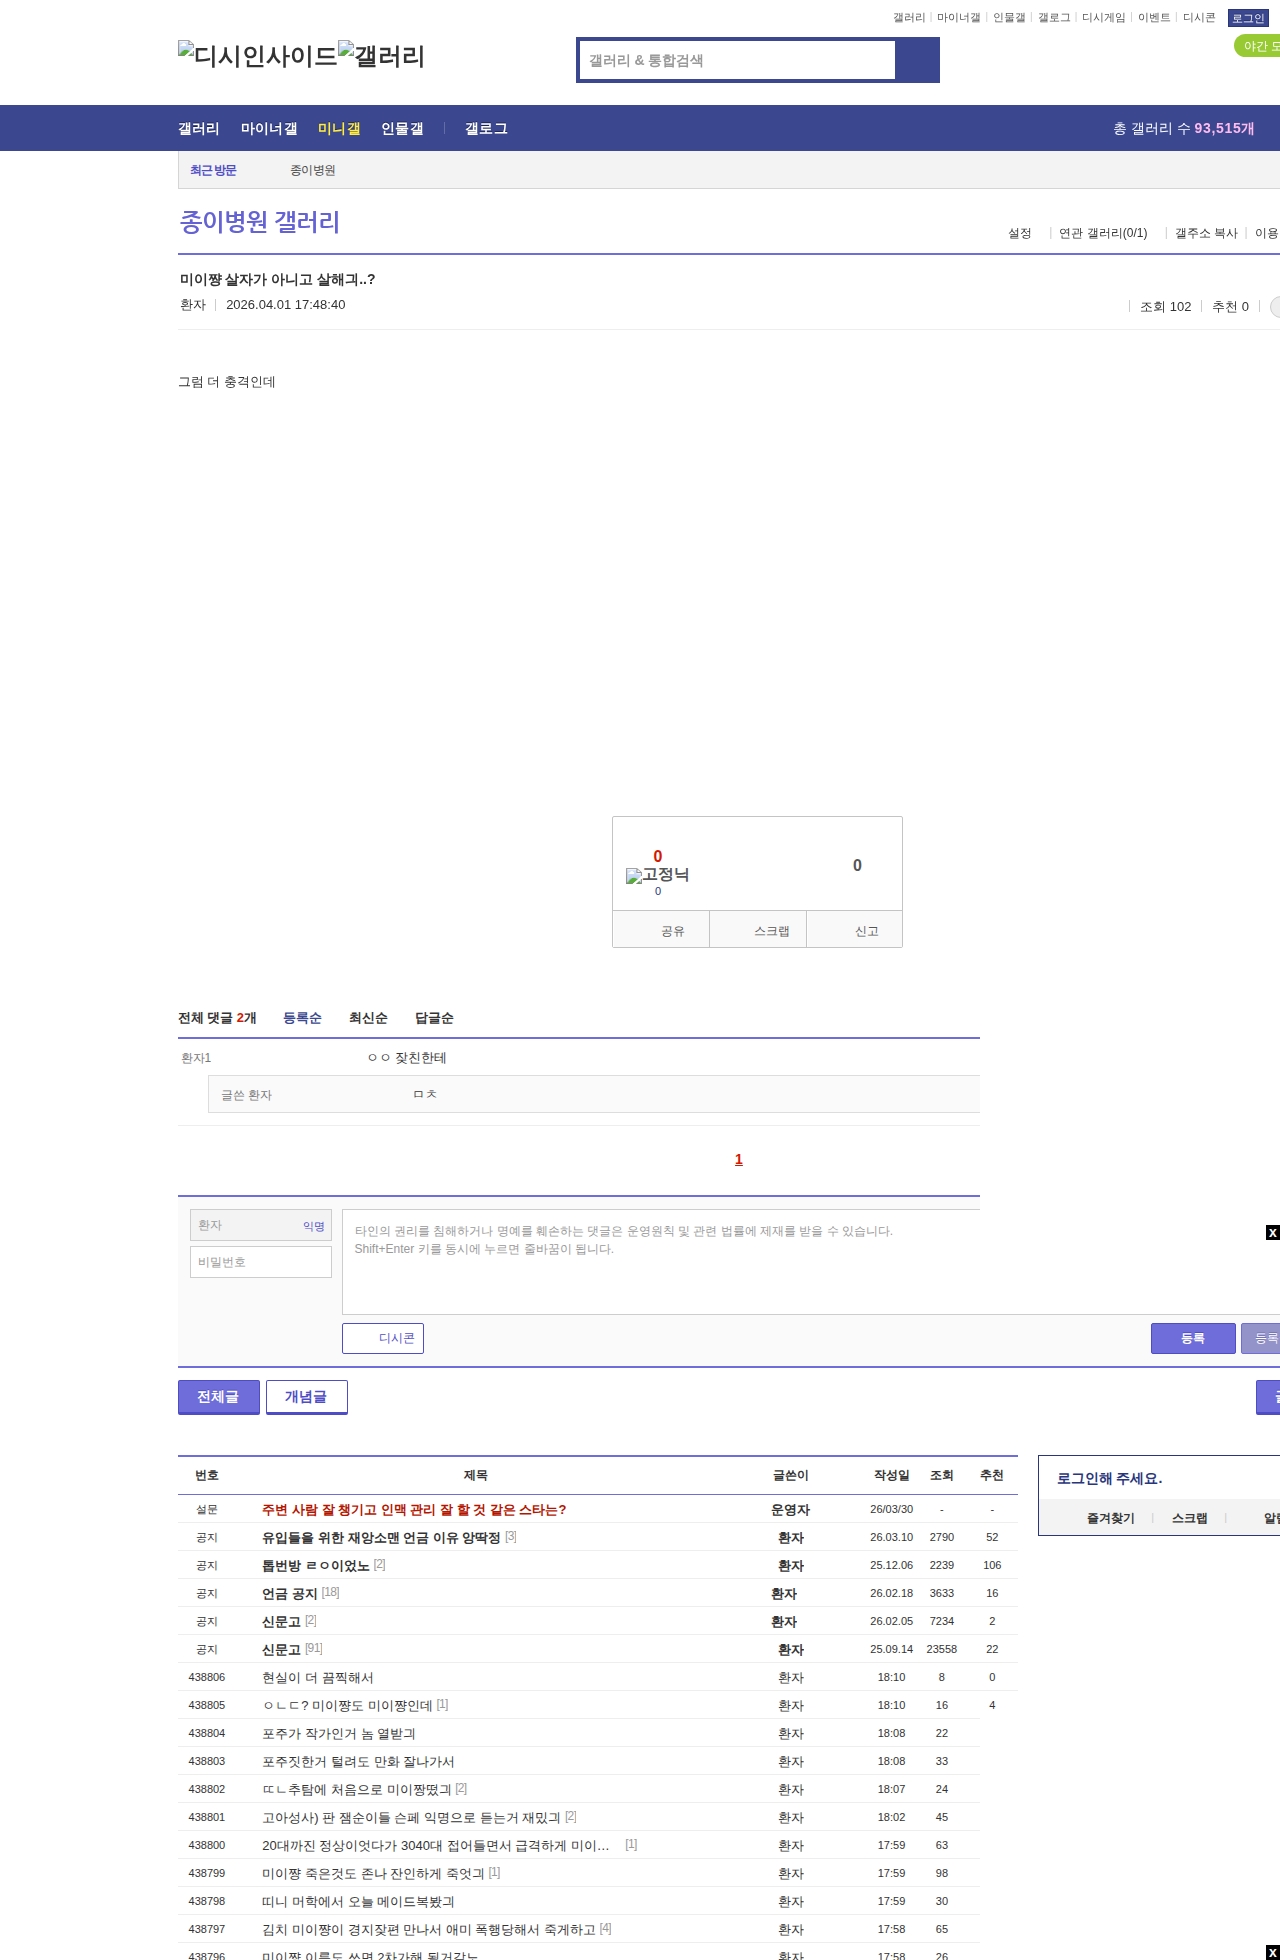Open the post titled 현실이 더 끔찍해서
Viewport: 1280px width, 1960px height.
[x=317, y=1677]
